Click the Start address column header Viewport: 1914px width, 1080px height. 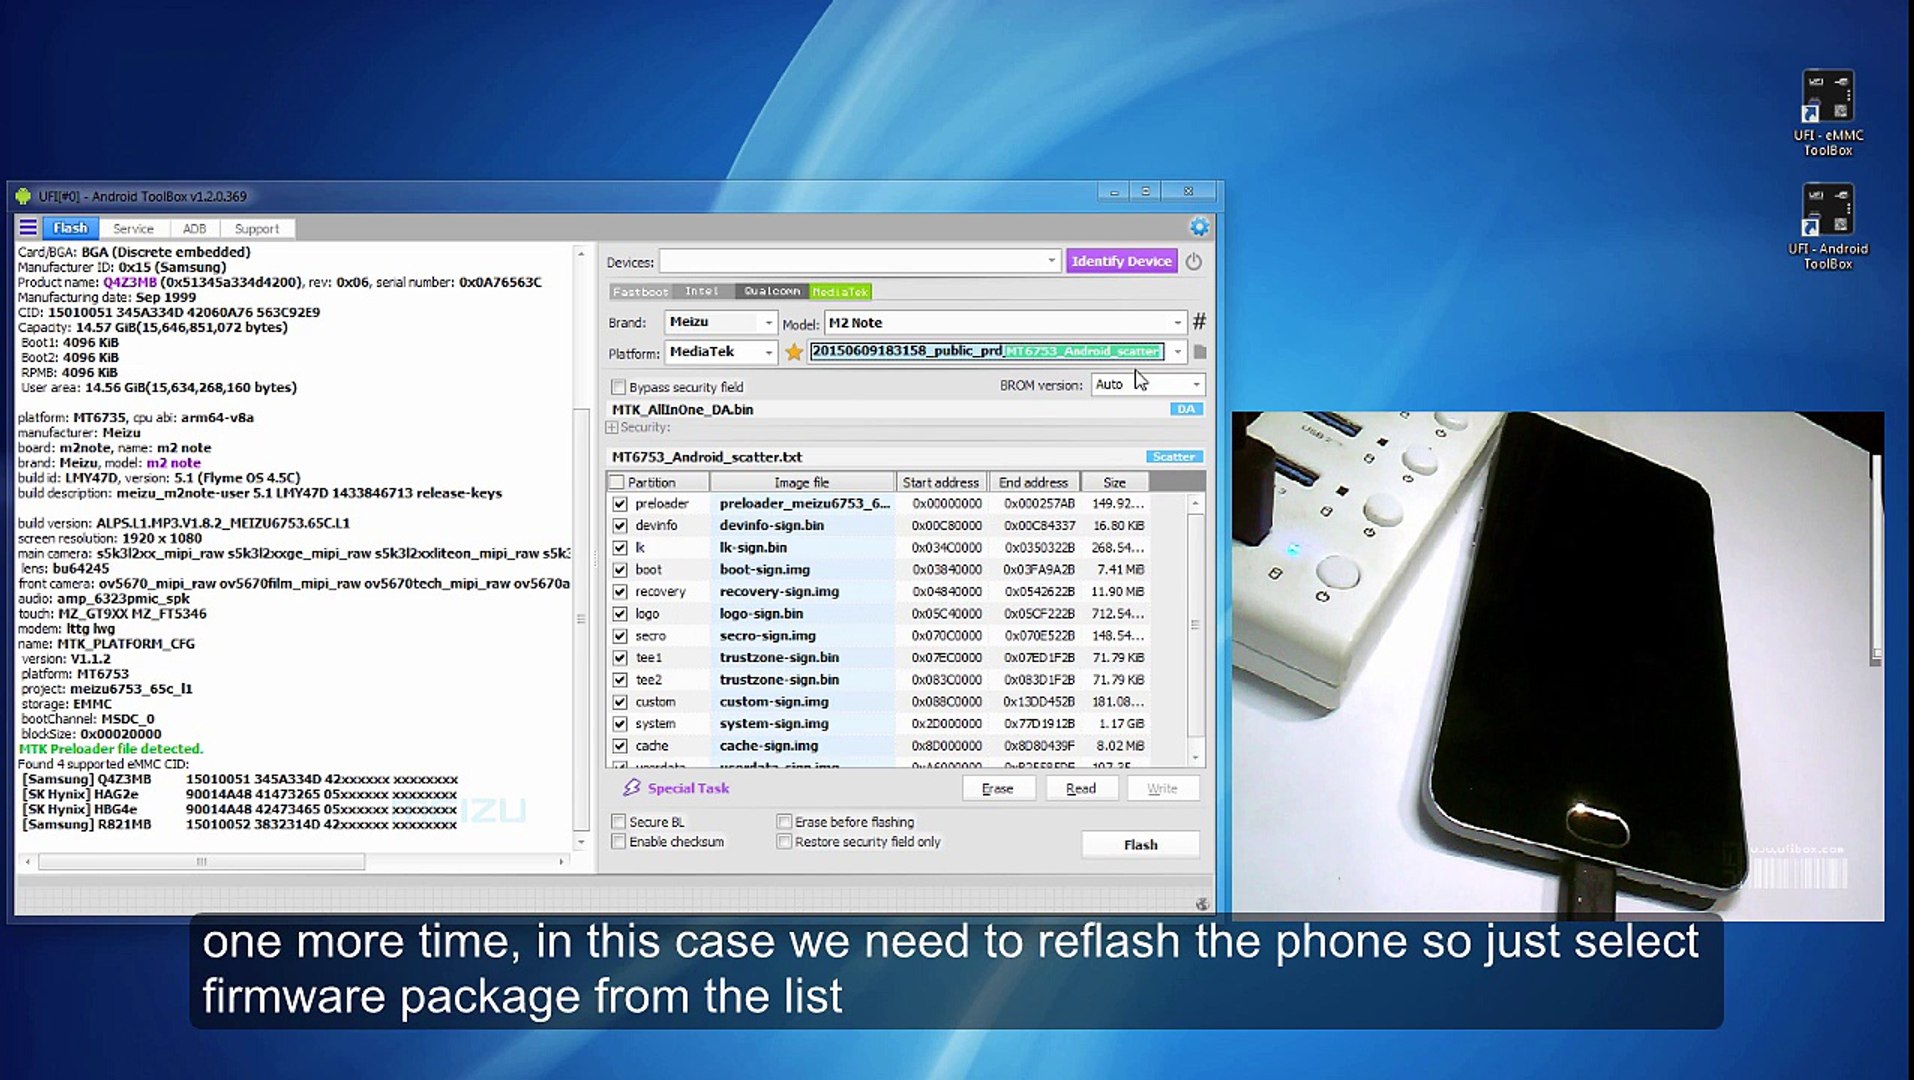coord(941,482)
